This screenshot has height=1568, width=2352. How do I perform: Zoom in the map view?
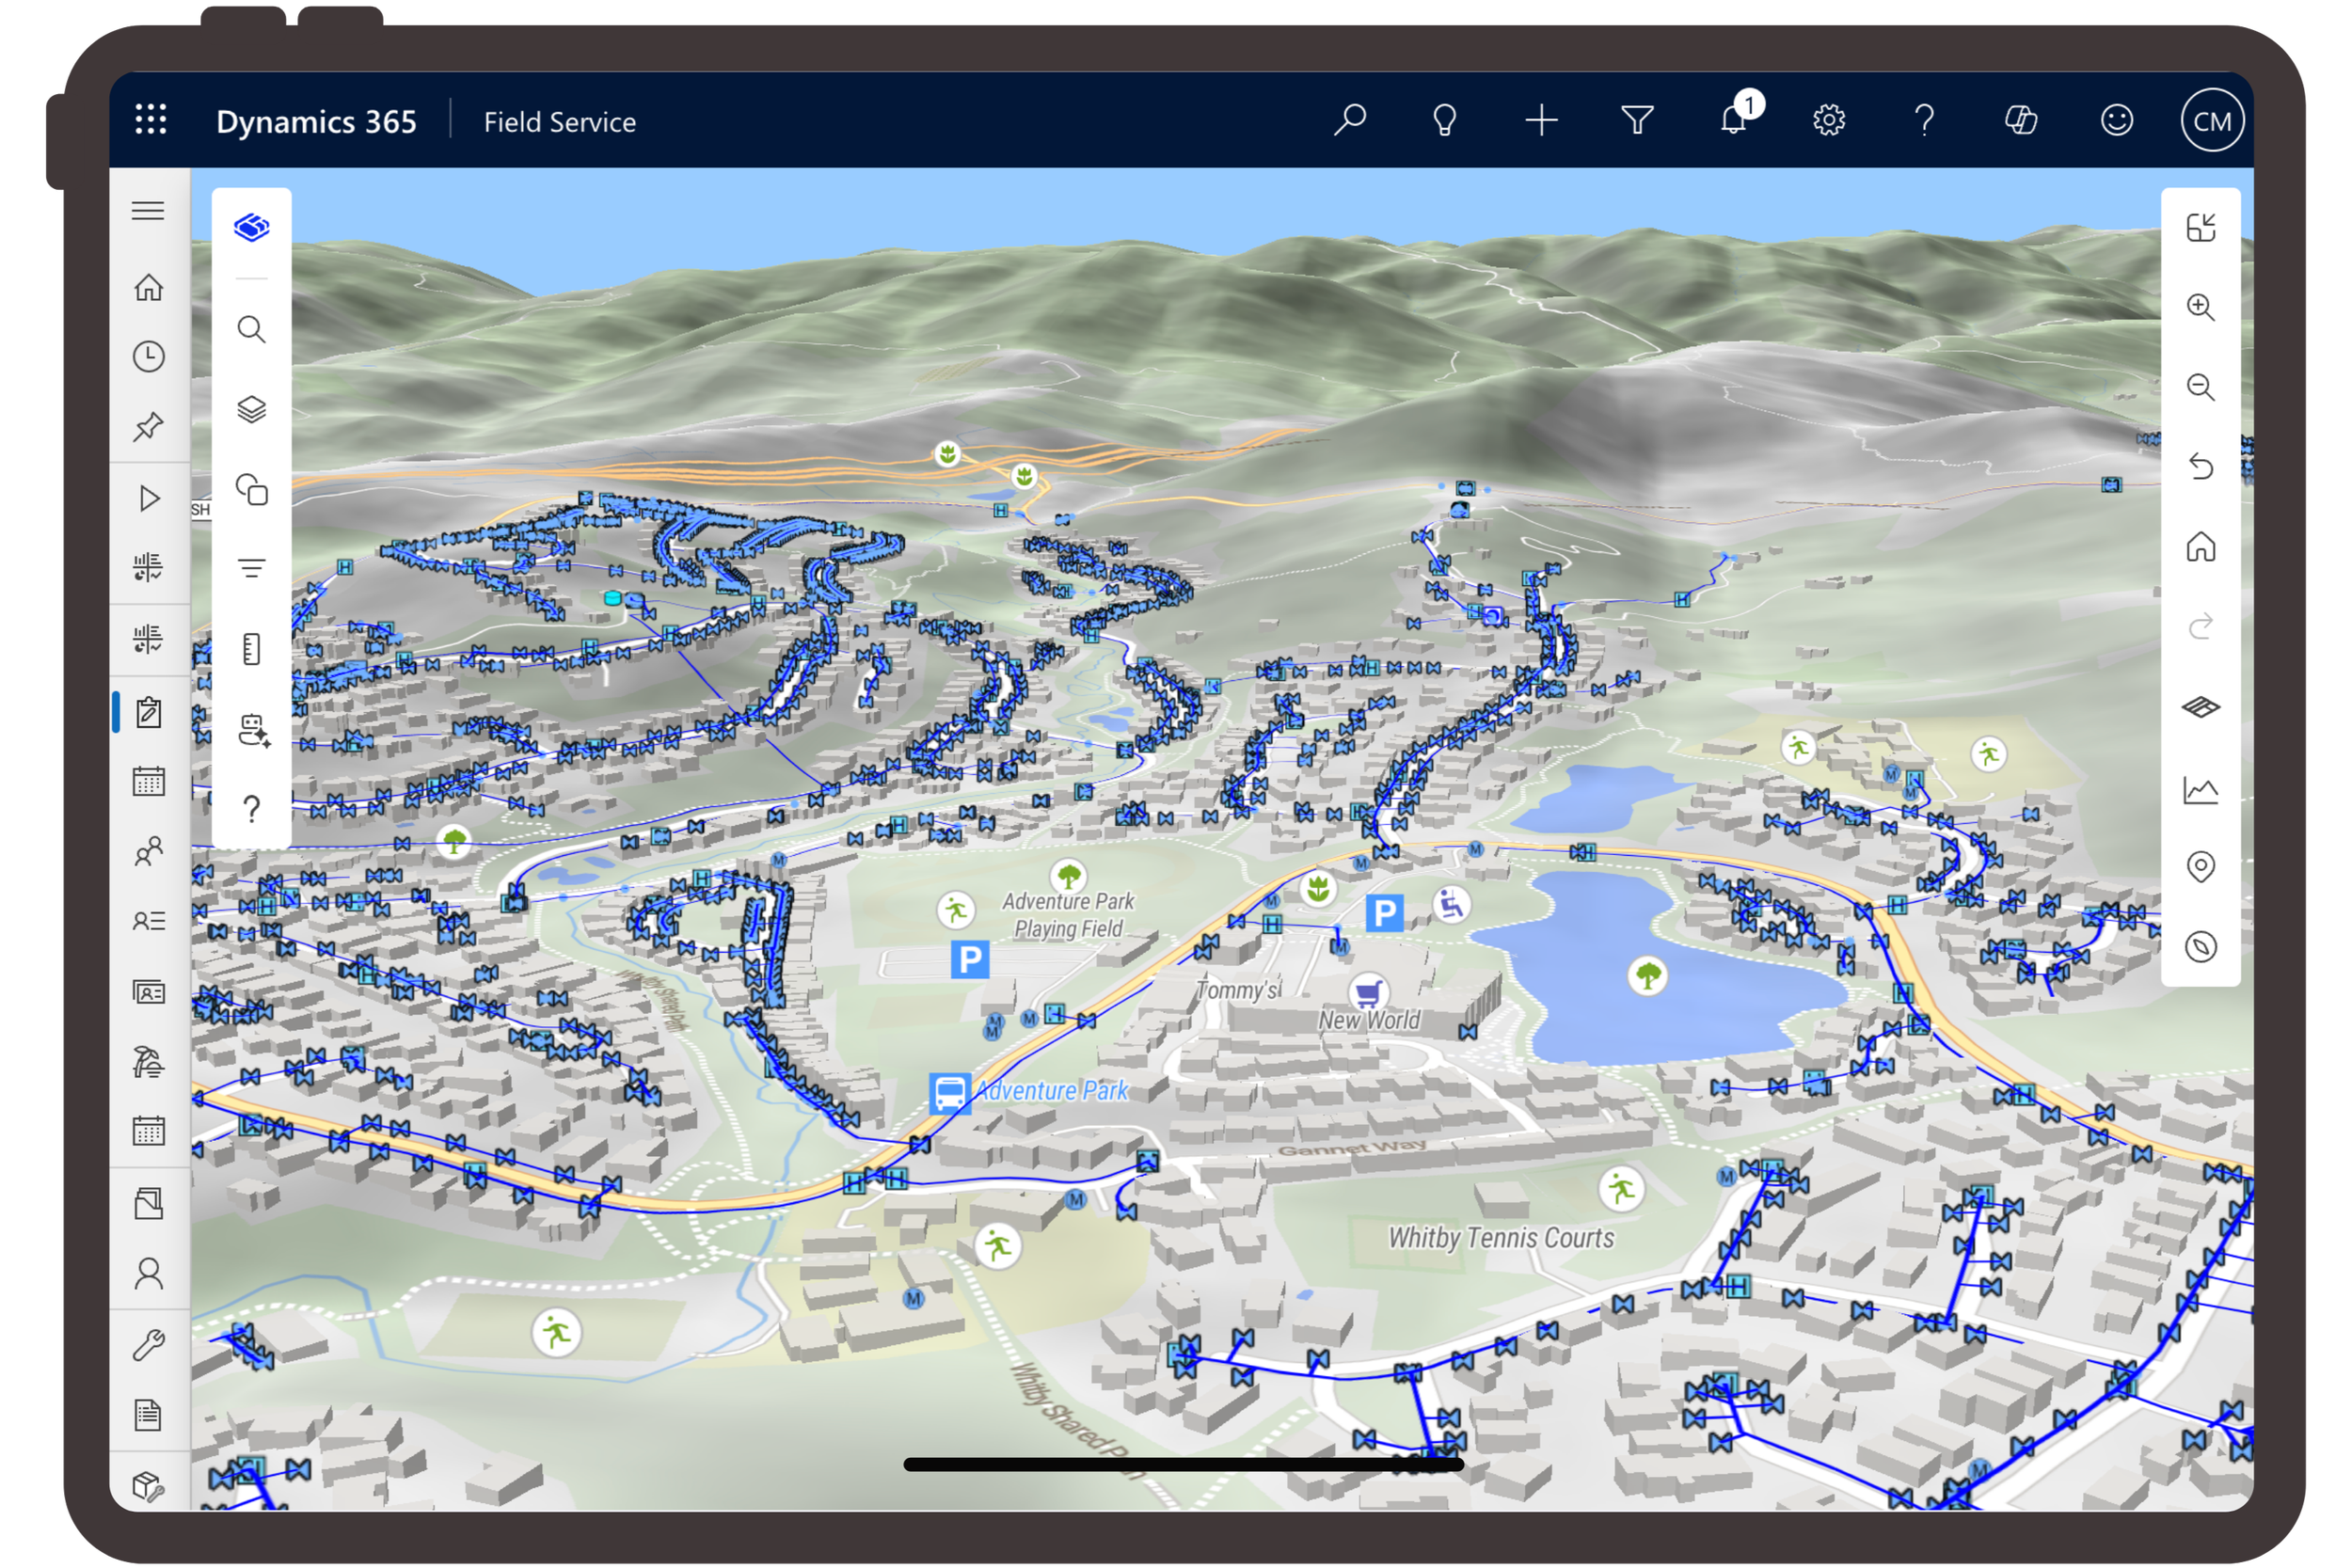coord(2200,307)
